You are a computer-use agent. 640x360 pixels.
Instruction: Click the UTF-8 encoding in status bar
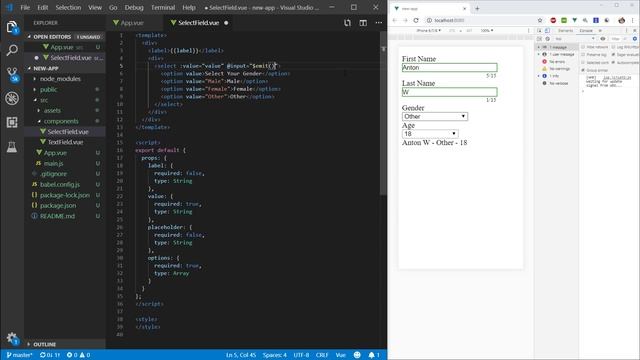(301, 355)
